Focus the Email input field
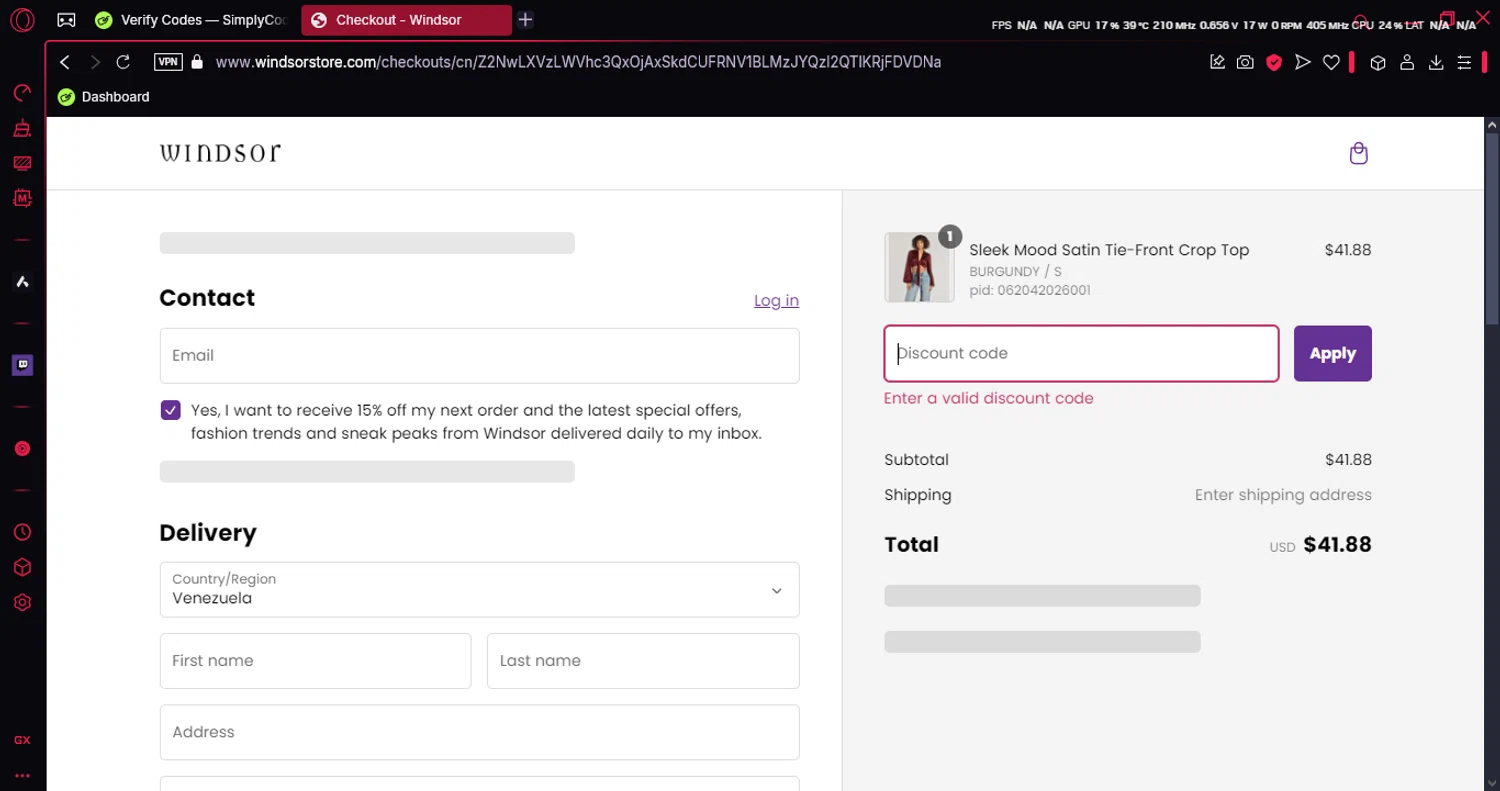 point(479,355)
